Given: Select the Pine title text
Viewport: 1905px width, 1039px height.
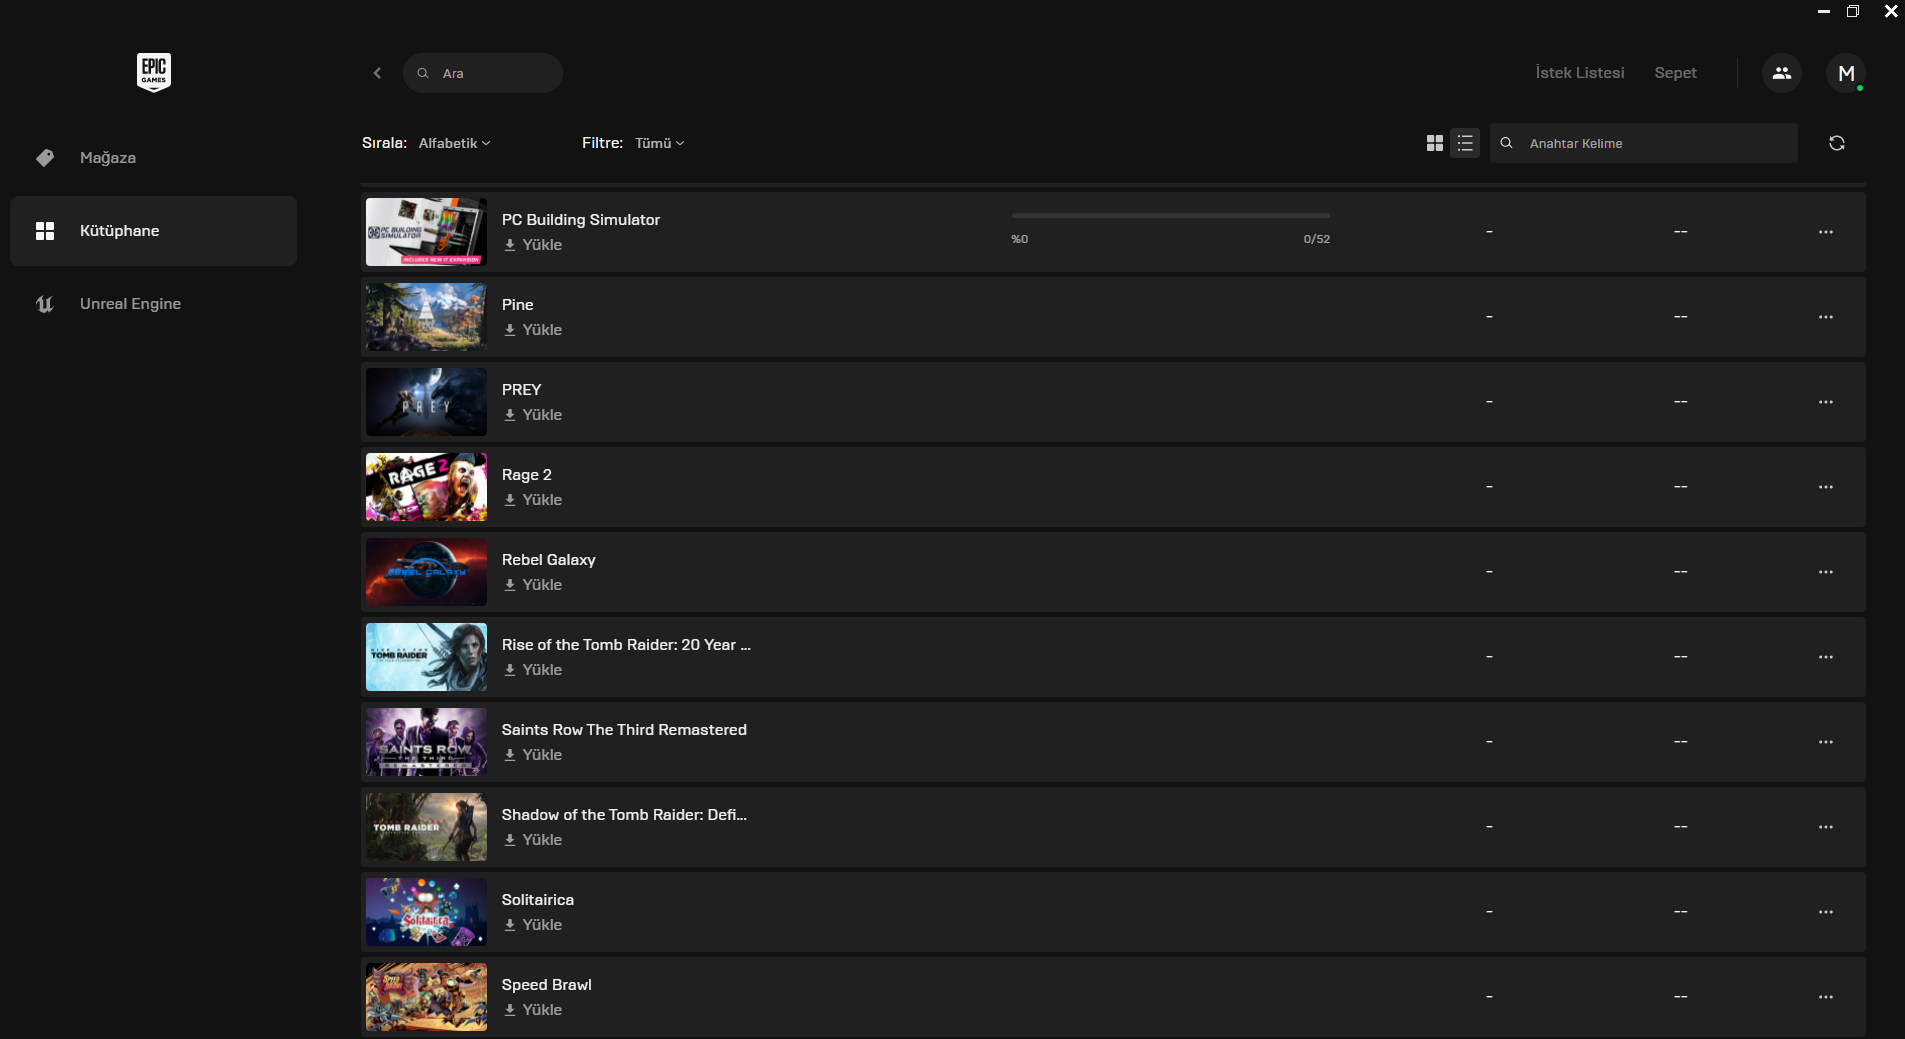Looking at the screenshot, I should (x=518, y=305).
